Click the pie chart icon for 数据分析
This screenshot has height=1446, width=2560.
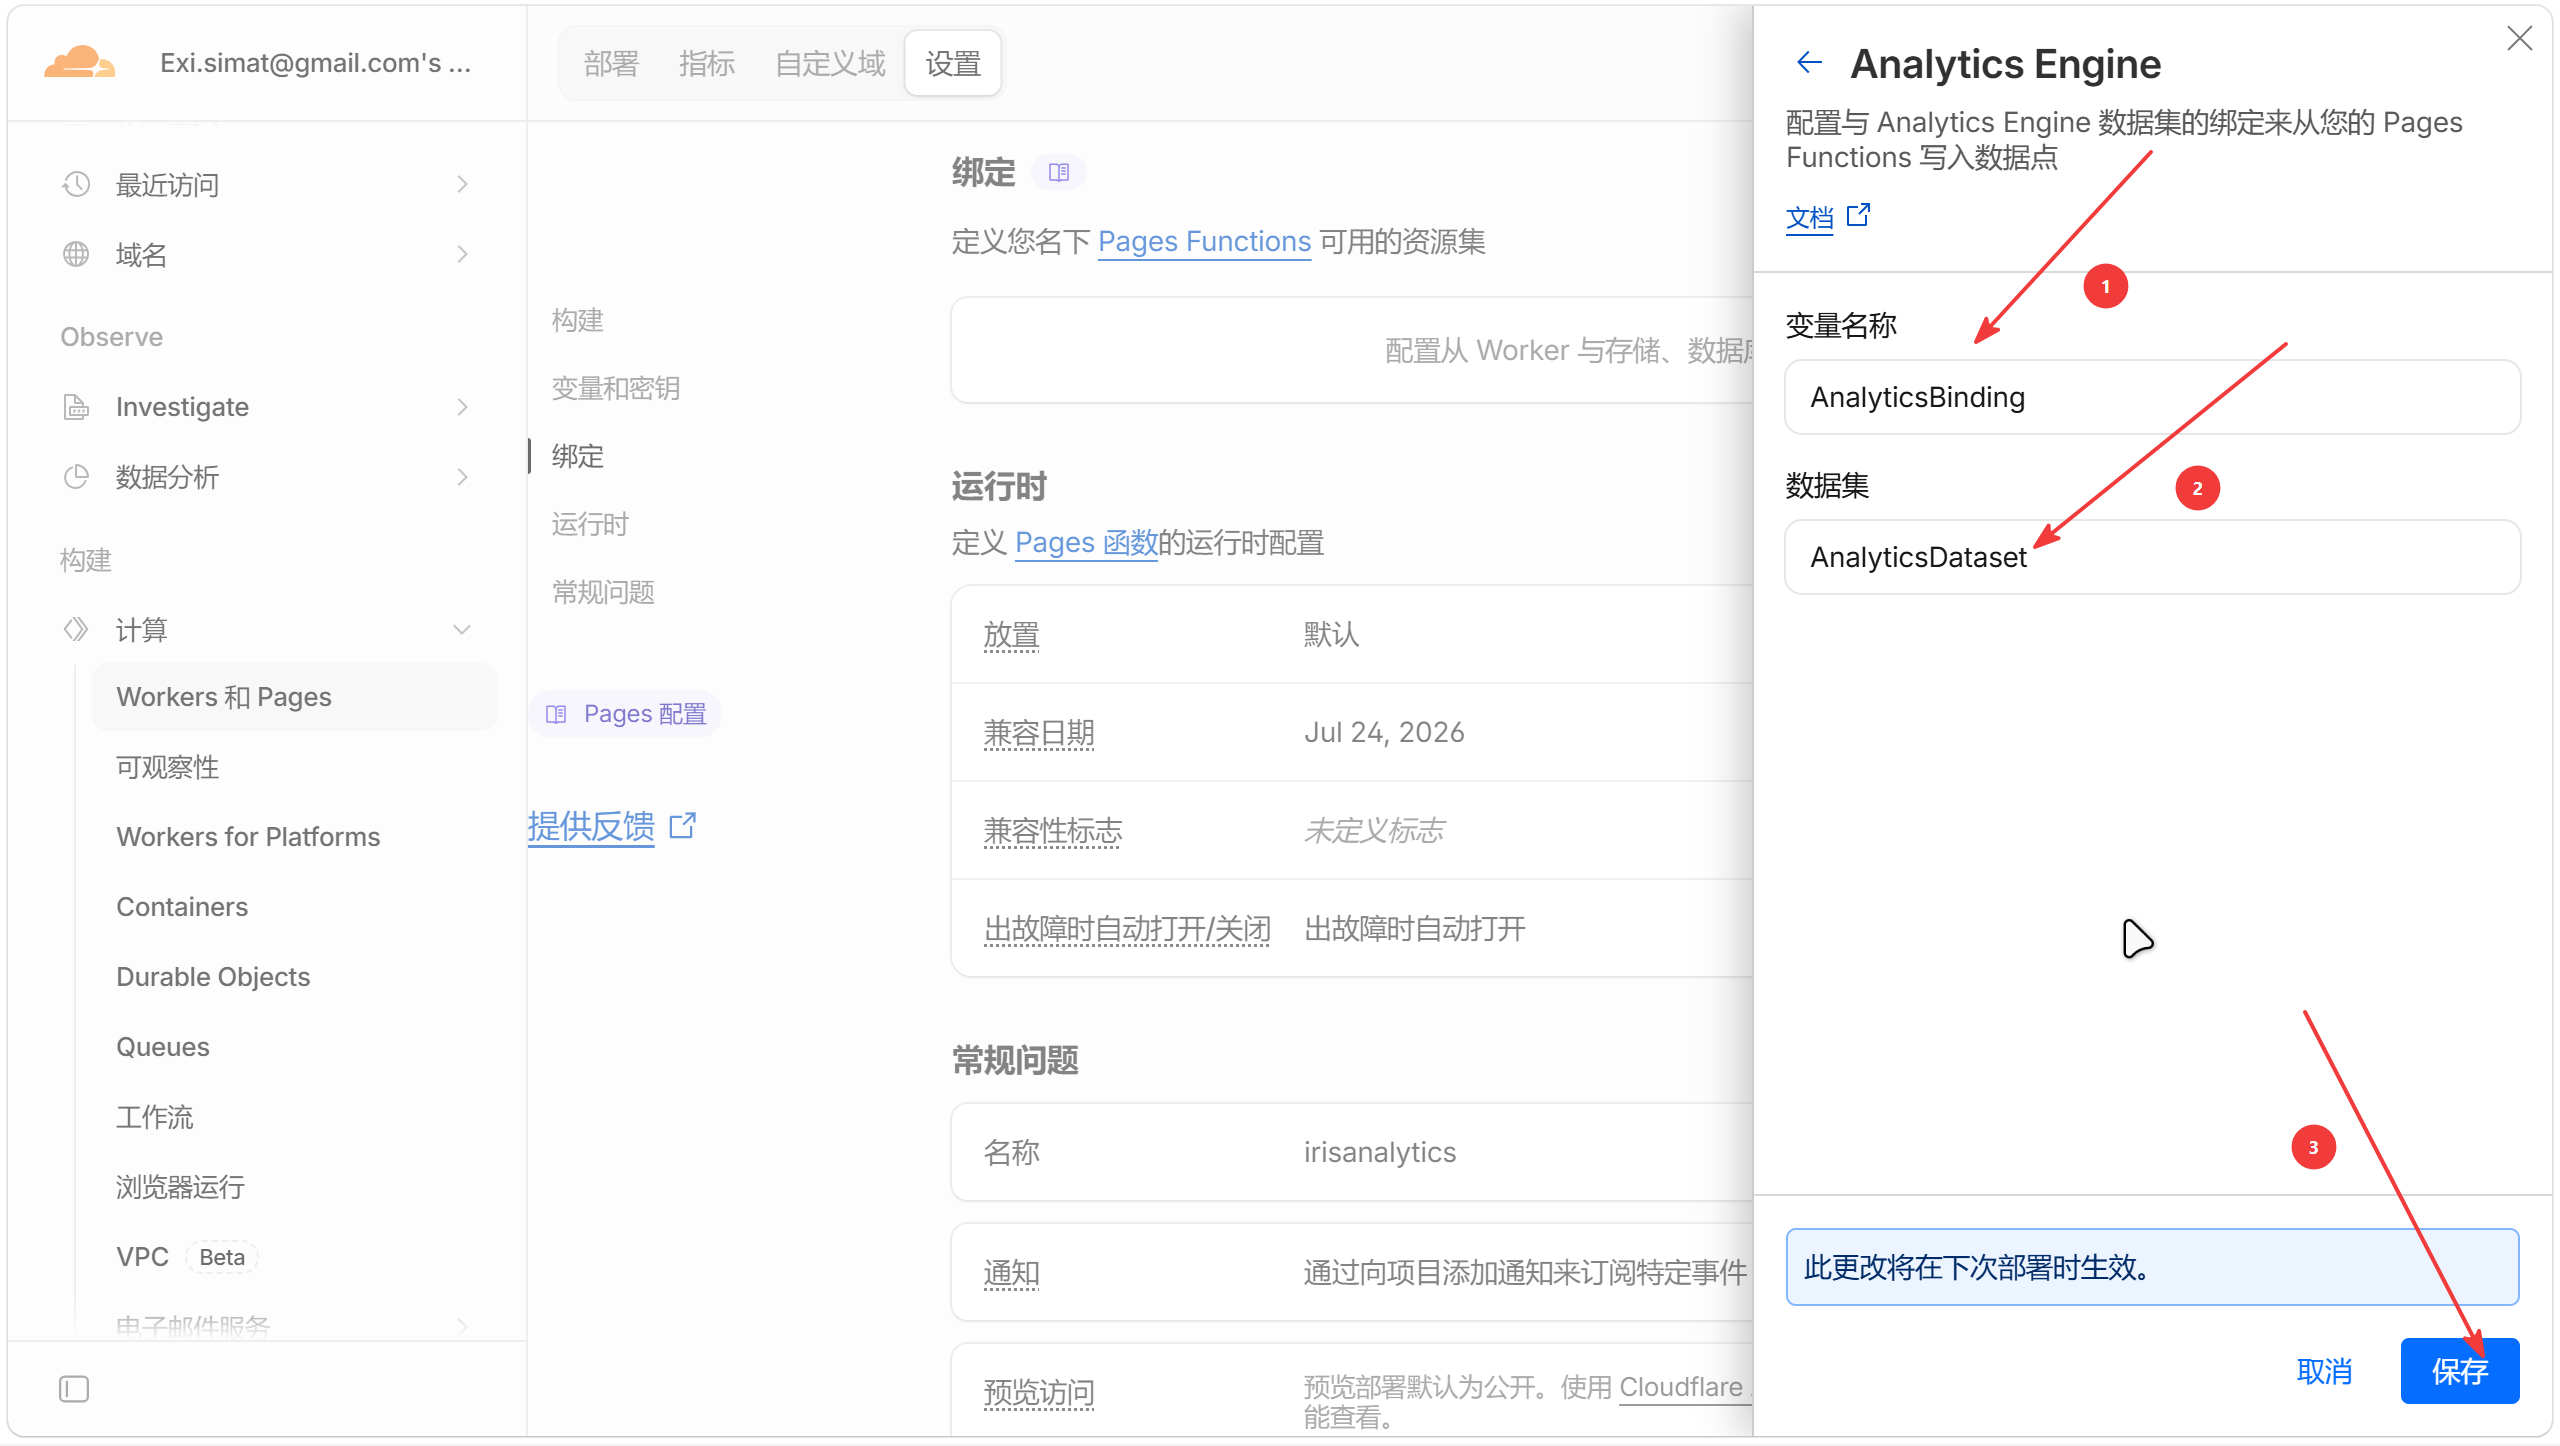click(x=76, y=477)
